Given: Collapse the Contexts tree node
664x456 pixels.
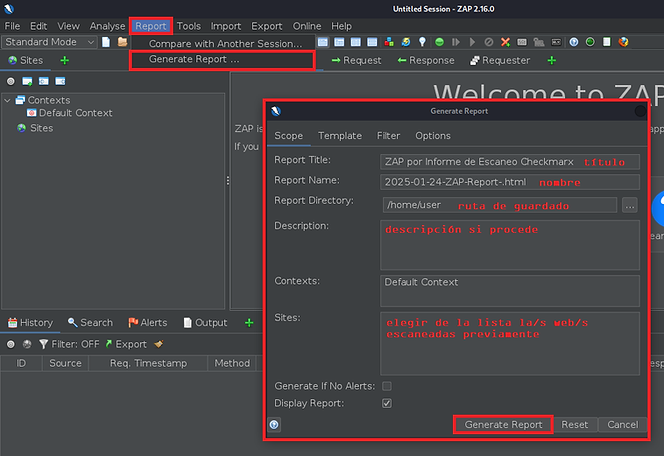Looking at the screenshot, I should (7, 100).
